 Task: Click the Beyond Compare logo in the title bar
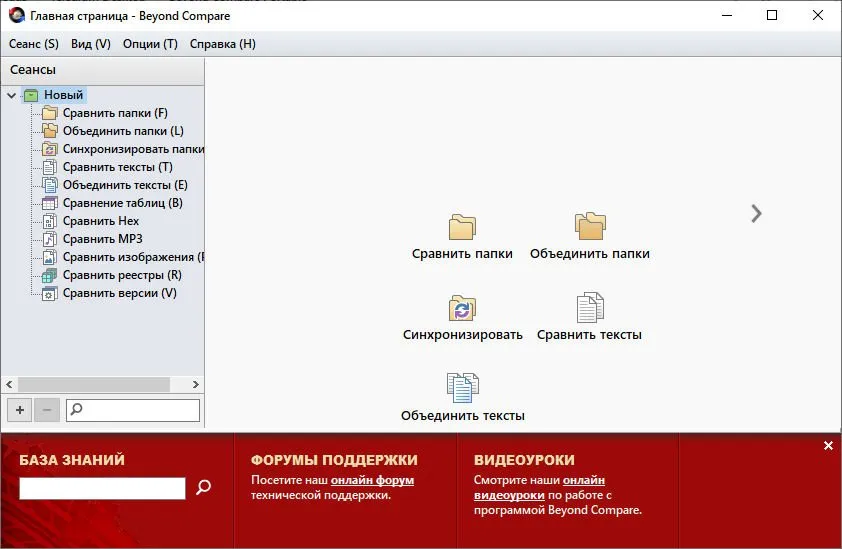pos(17,15)
